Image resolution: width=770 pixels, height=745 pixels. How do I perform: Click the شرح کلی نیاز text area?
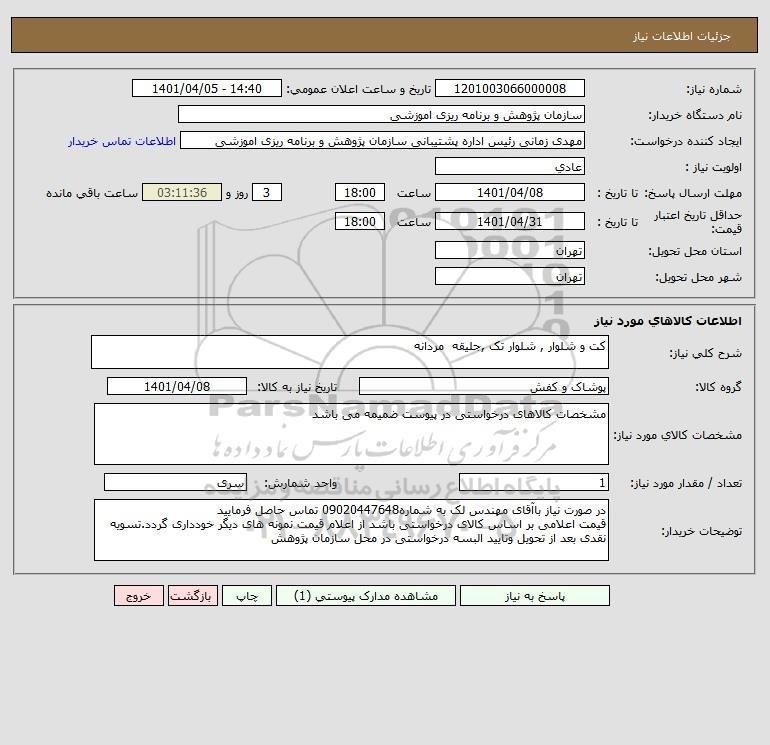(x=350, y=352)
